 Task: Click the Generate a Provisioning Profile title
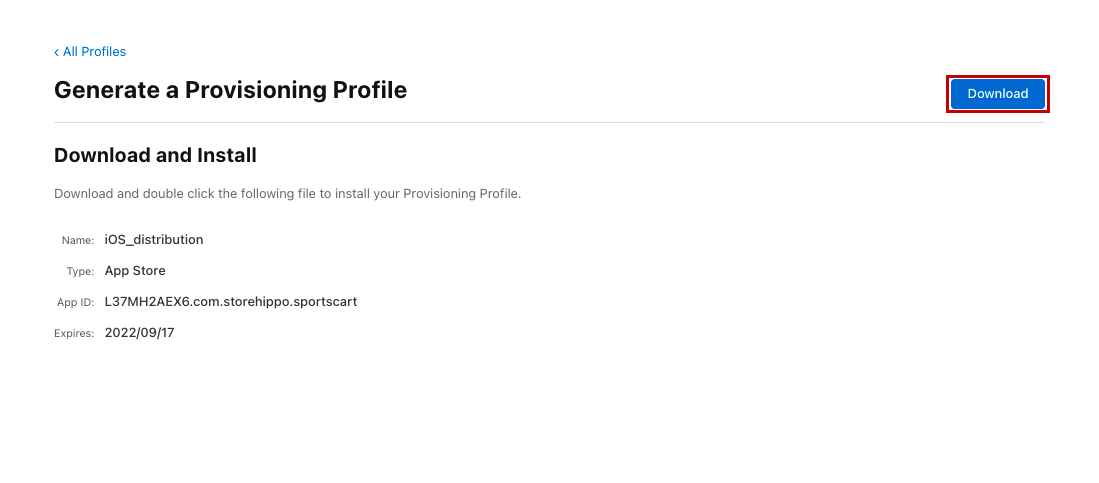[x=230, y=90]
